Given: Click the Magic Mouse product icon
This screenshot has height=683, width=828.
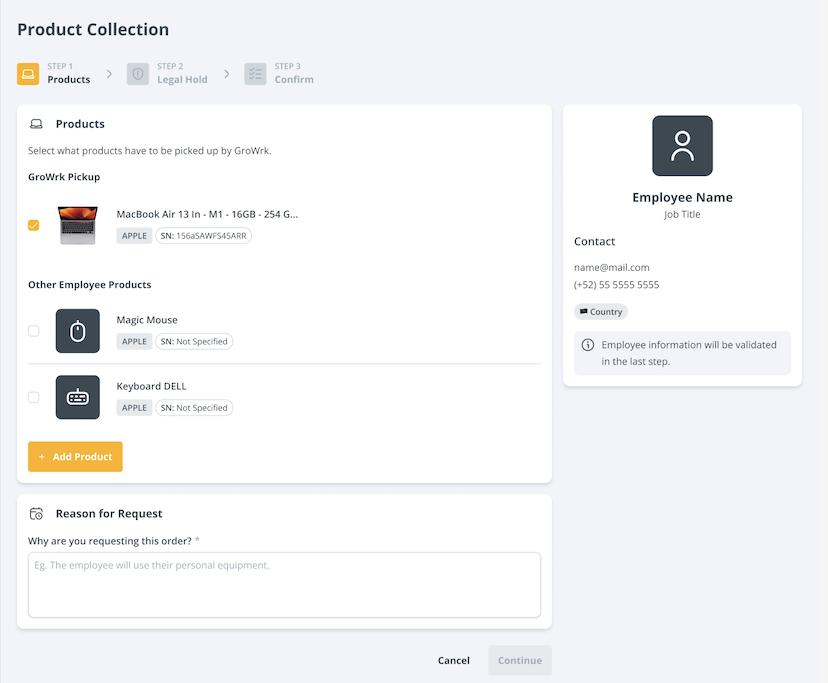Looking at the screenshot, I should pos(78,331).
